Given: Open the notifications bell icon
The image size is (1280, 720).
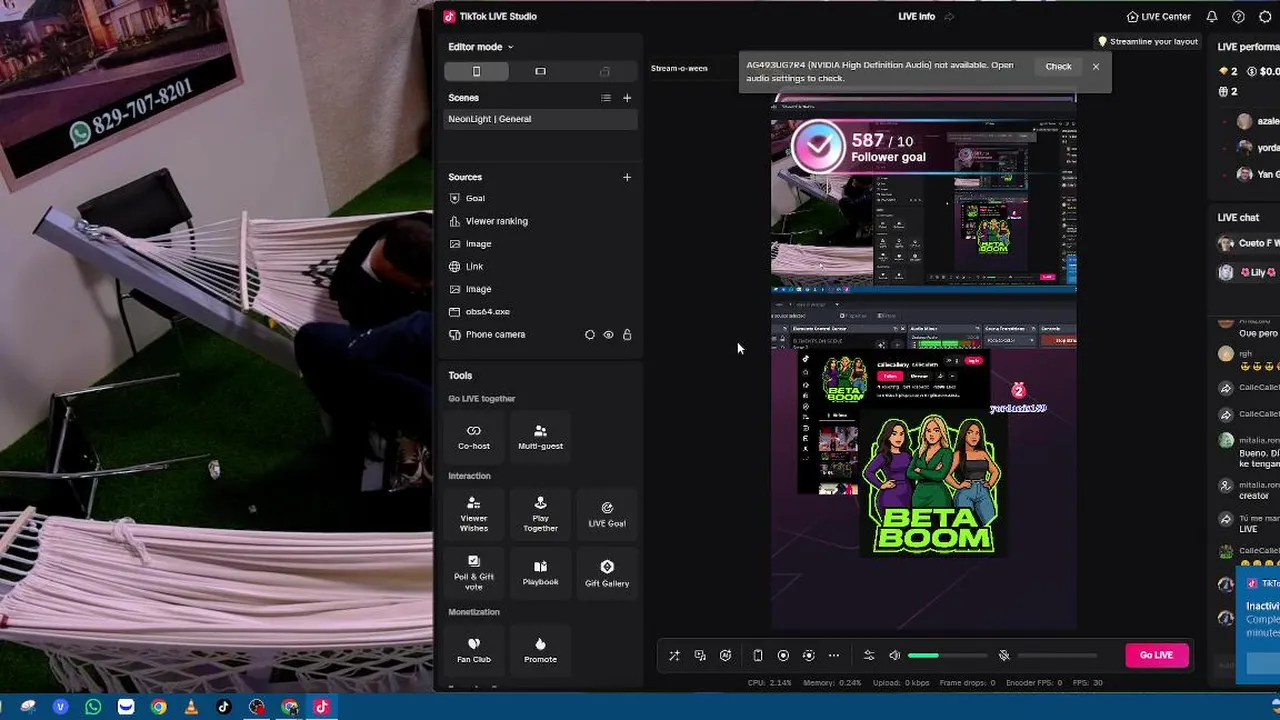Looking at the screenshot, I should point(1212,16).
